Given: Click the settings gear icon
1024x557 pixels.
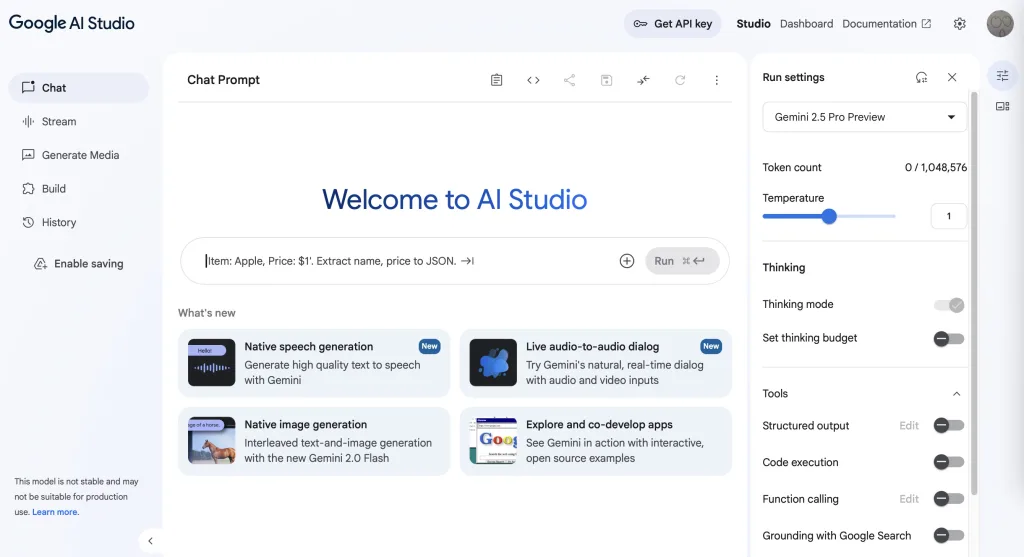Looking at the screenshot, I should (959, 24).
